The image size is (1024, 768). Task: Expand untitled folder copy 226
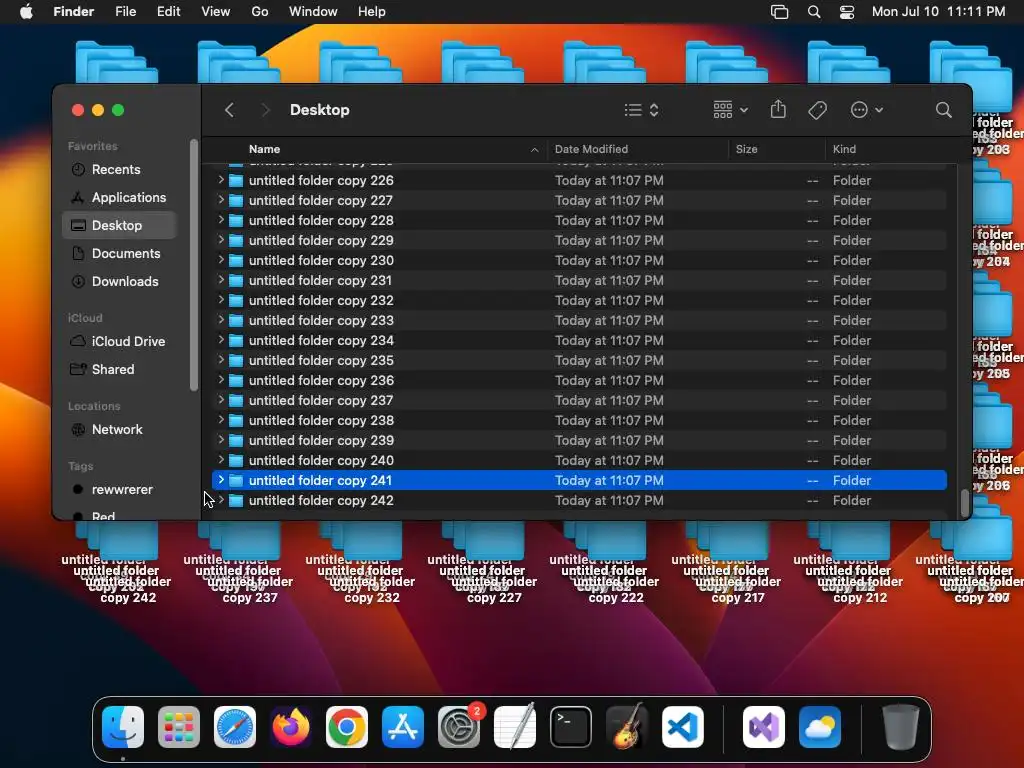click(x=221, y=180)
